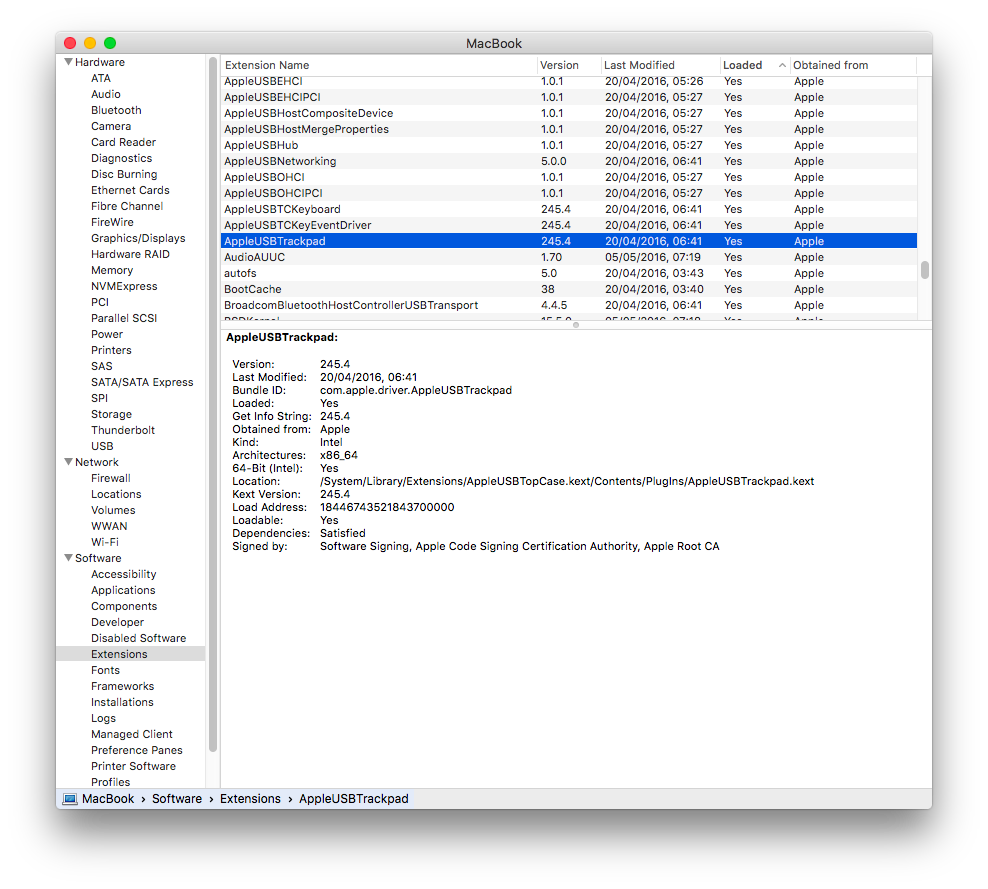Open Ethernet Cards section
This screenshot has height=889, width=988.
pos(130,190)
